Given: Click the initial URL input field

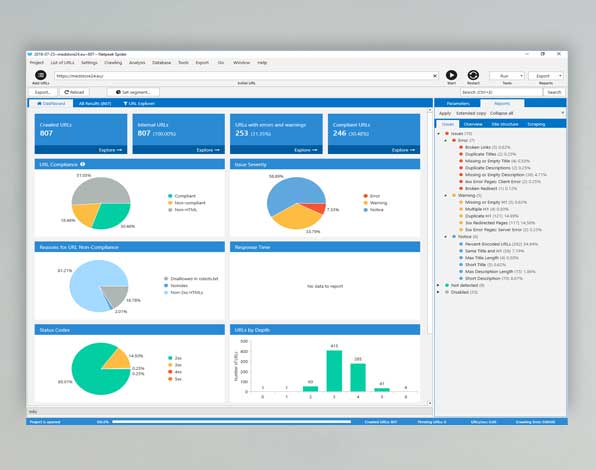Looking at the screenshot, I should tap(246, 76).
